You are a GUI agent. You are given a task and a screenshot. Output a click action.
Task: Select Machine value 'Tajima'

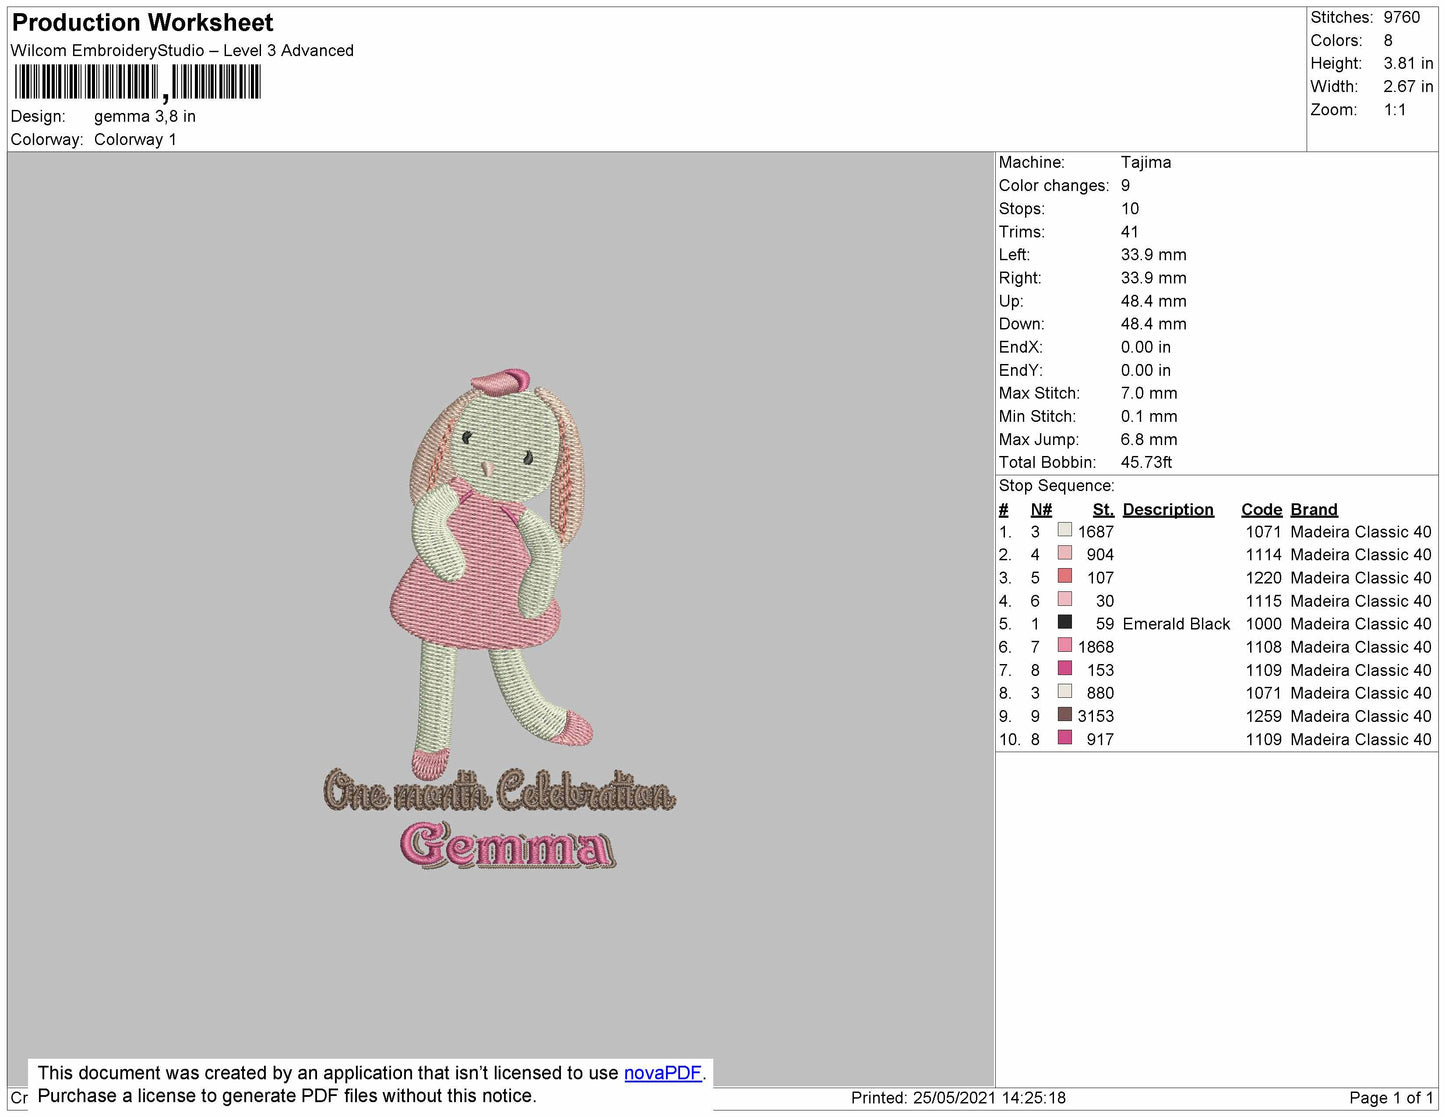[1146, 162]
